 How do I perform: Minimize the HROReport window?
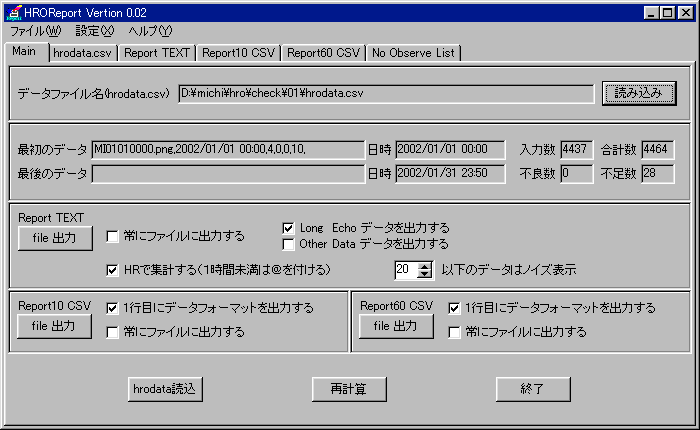tap(651, 13)
